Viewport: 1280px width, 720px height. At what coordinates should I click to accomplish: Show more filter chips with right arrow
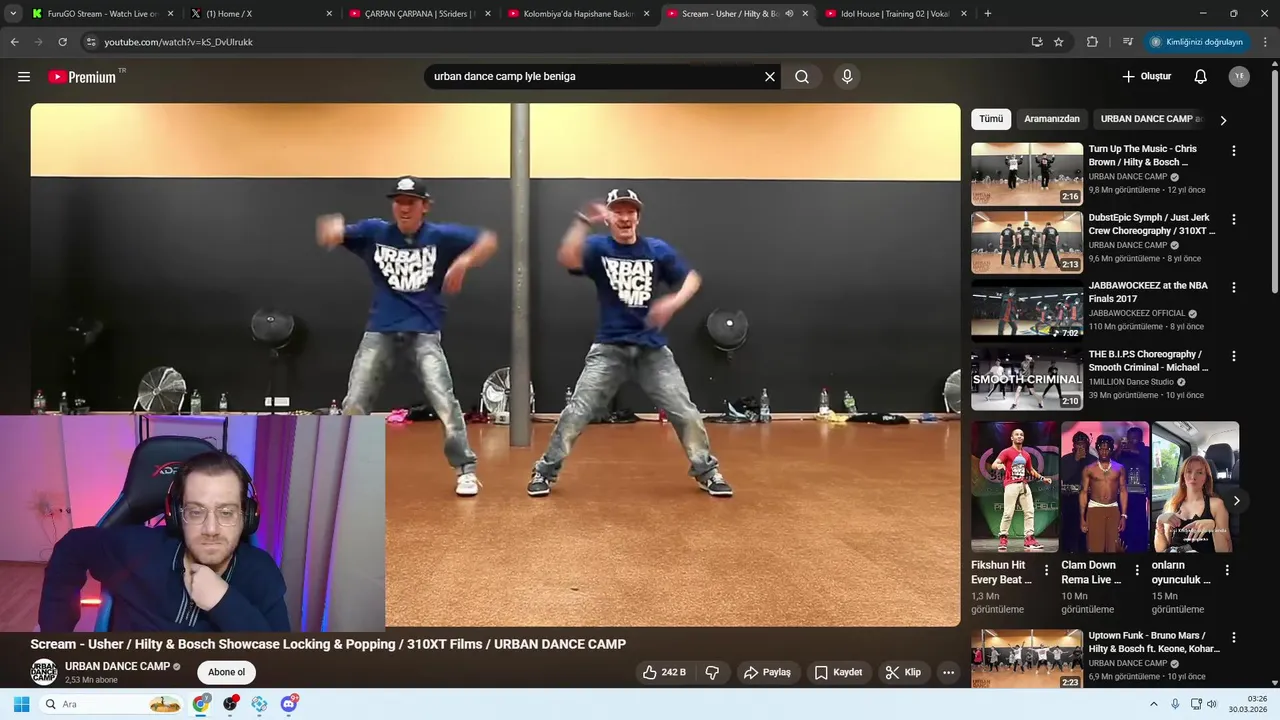click(x=1223, y=120)
